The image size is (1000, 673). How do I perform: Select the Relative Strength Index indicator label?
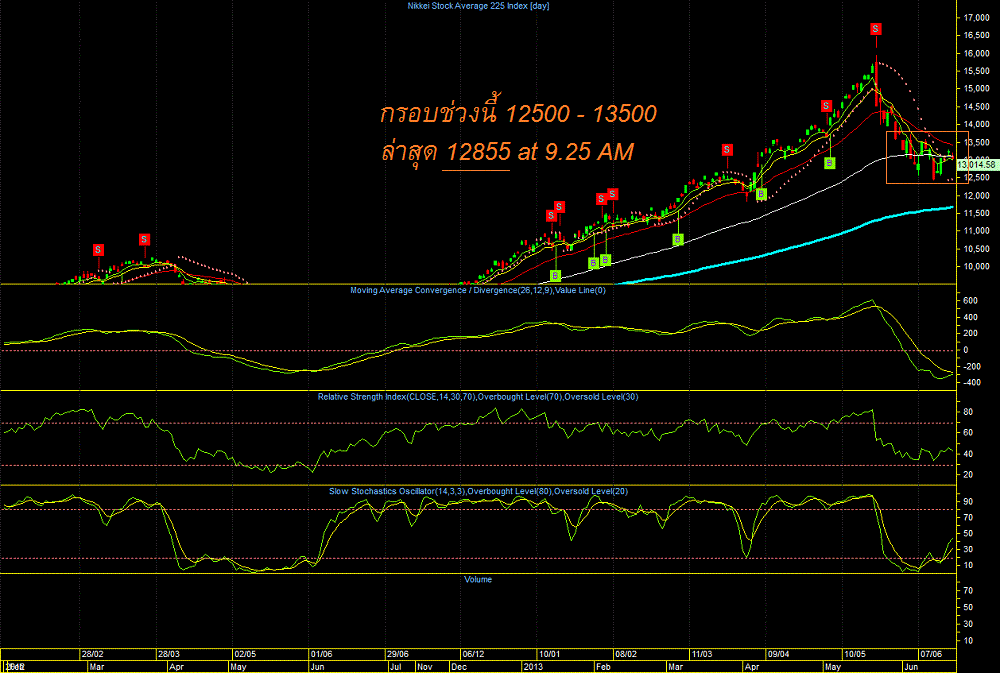(x=478, y=397)
